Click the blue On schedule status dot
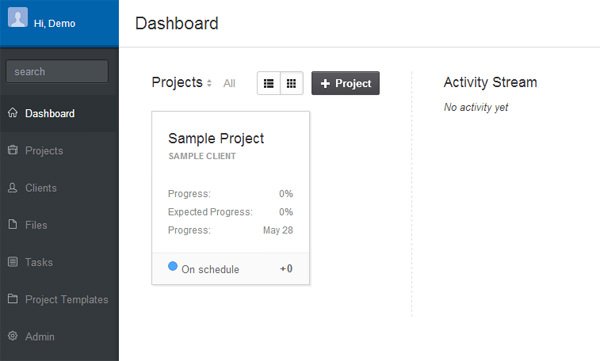Image resolution: width=600 pixels, height=361 pixels. click(x=173, y=266)
